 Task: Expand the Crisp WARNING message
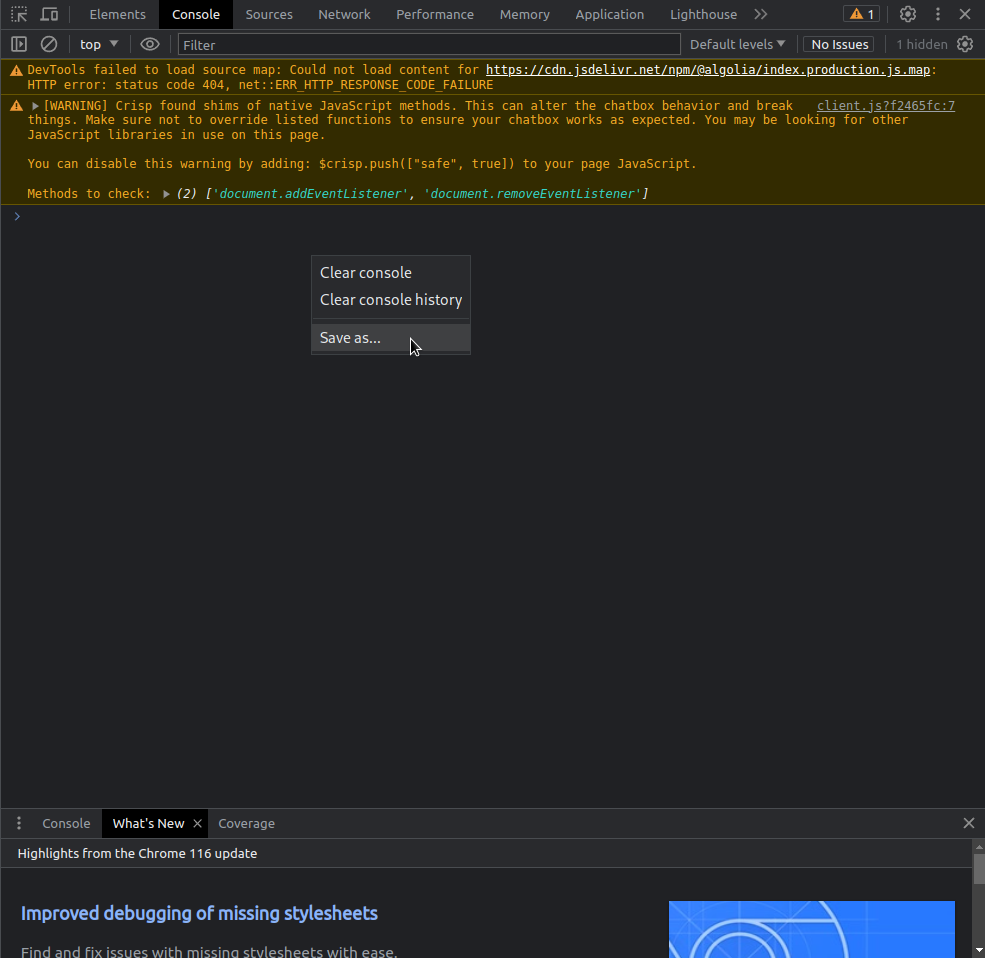pyautogui.click(x=36, y=106)
